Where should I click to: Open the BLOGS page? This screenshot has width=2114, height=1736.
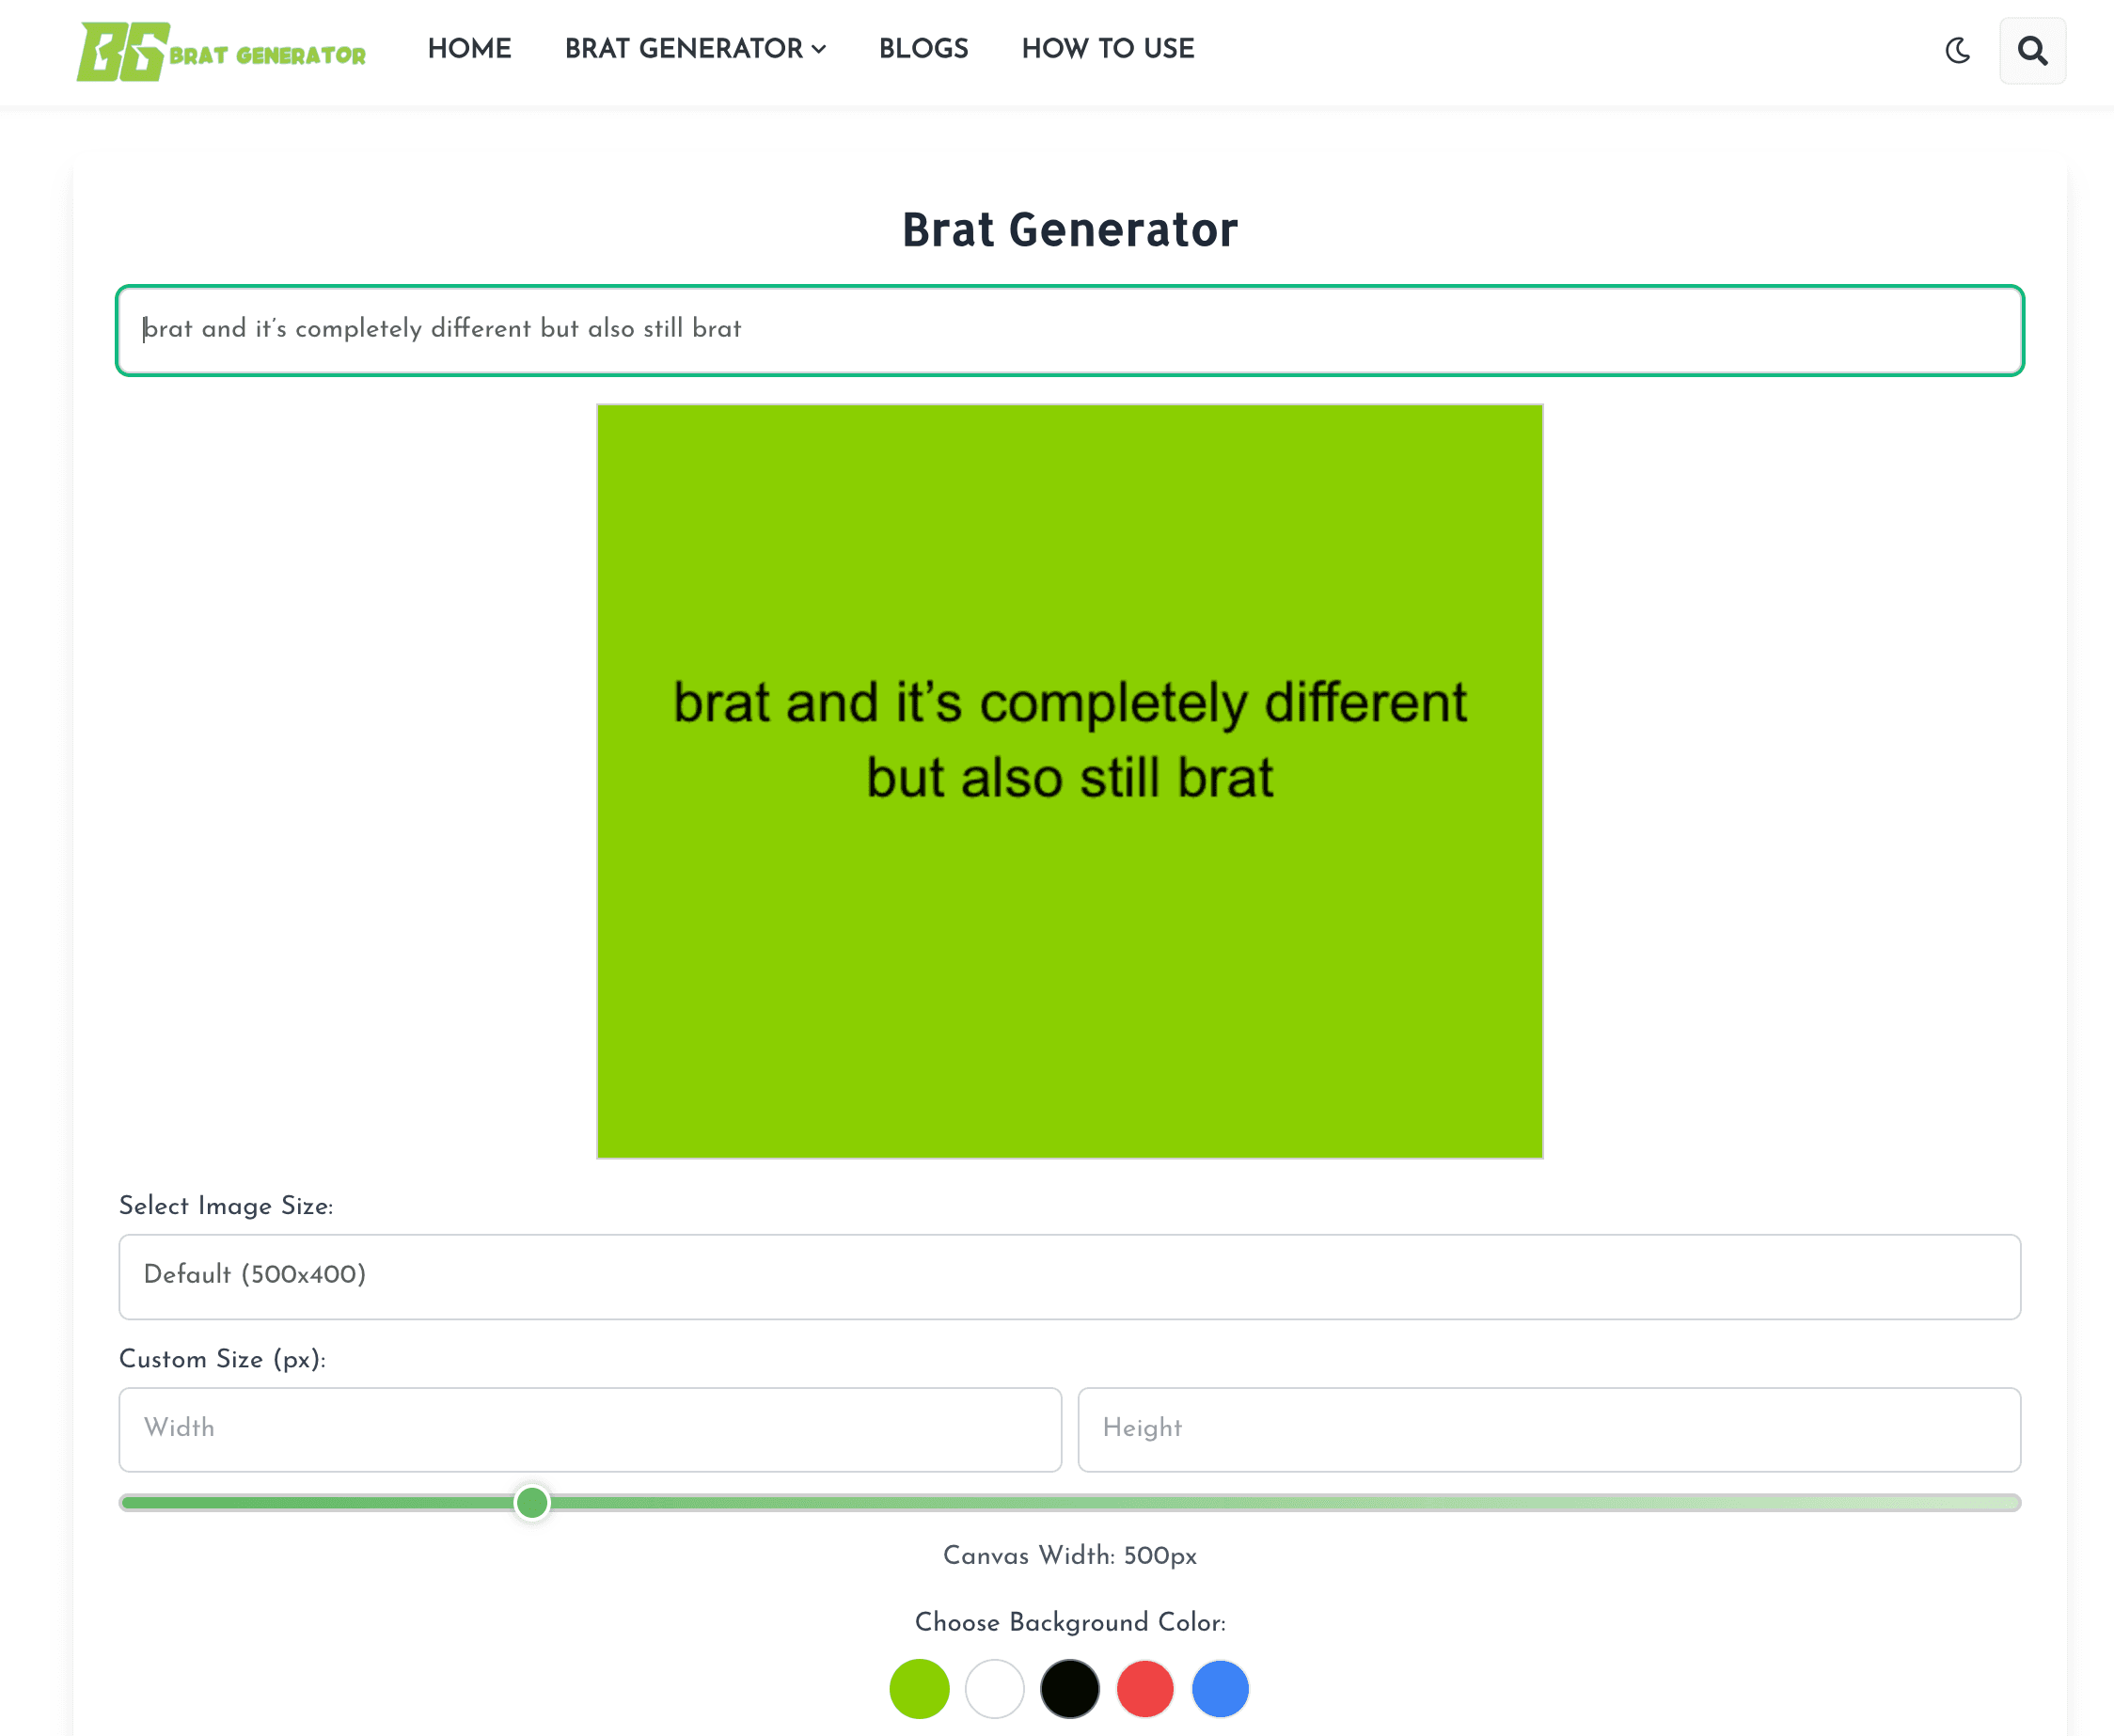(x=922, y=49)
